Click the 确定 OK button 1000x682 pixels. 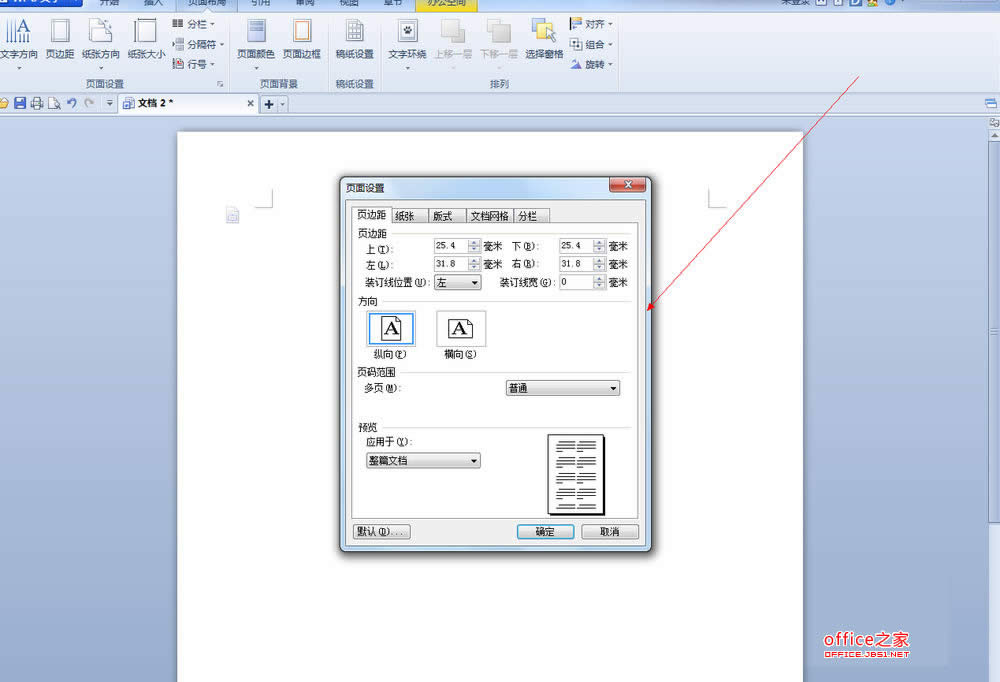pyautogui.click(x=545, y=531)
